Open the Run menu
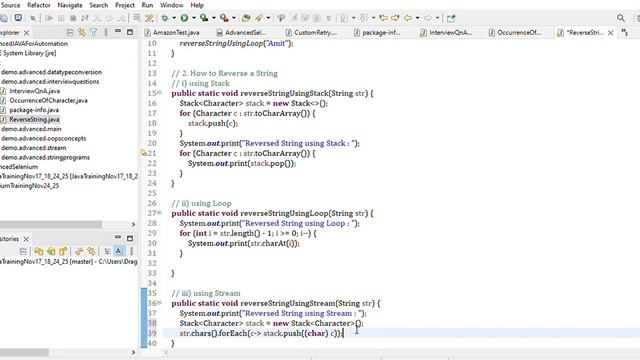The image size is (640, 360). tap(147, 5)
